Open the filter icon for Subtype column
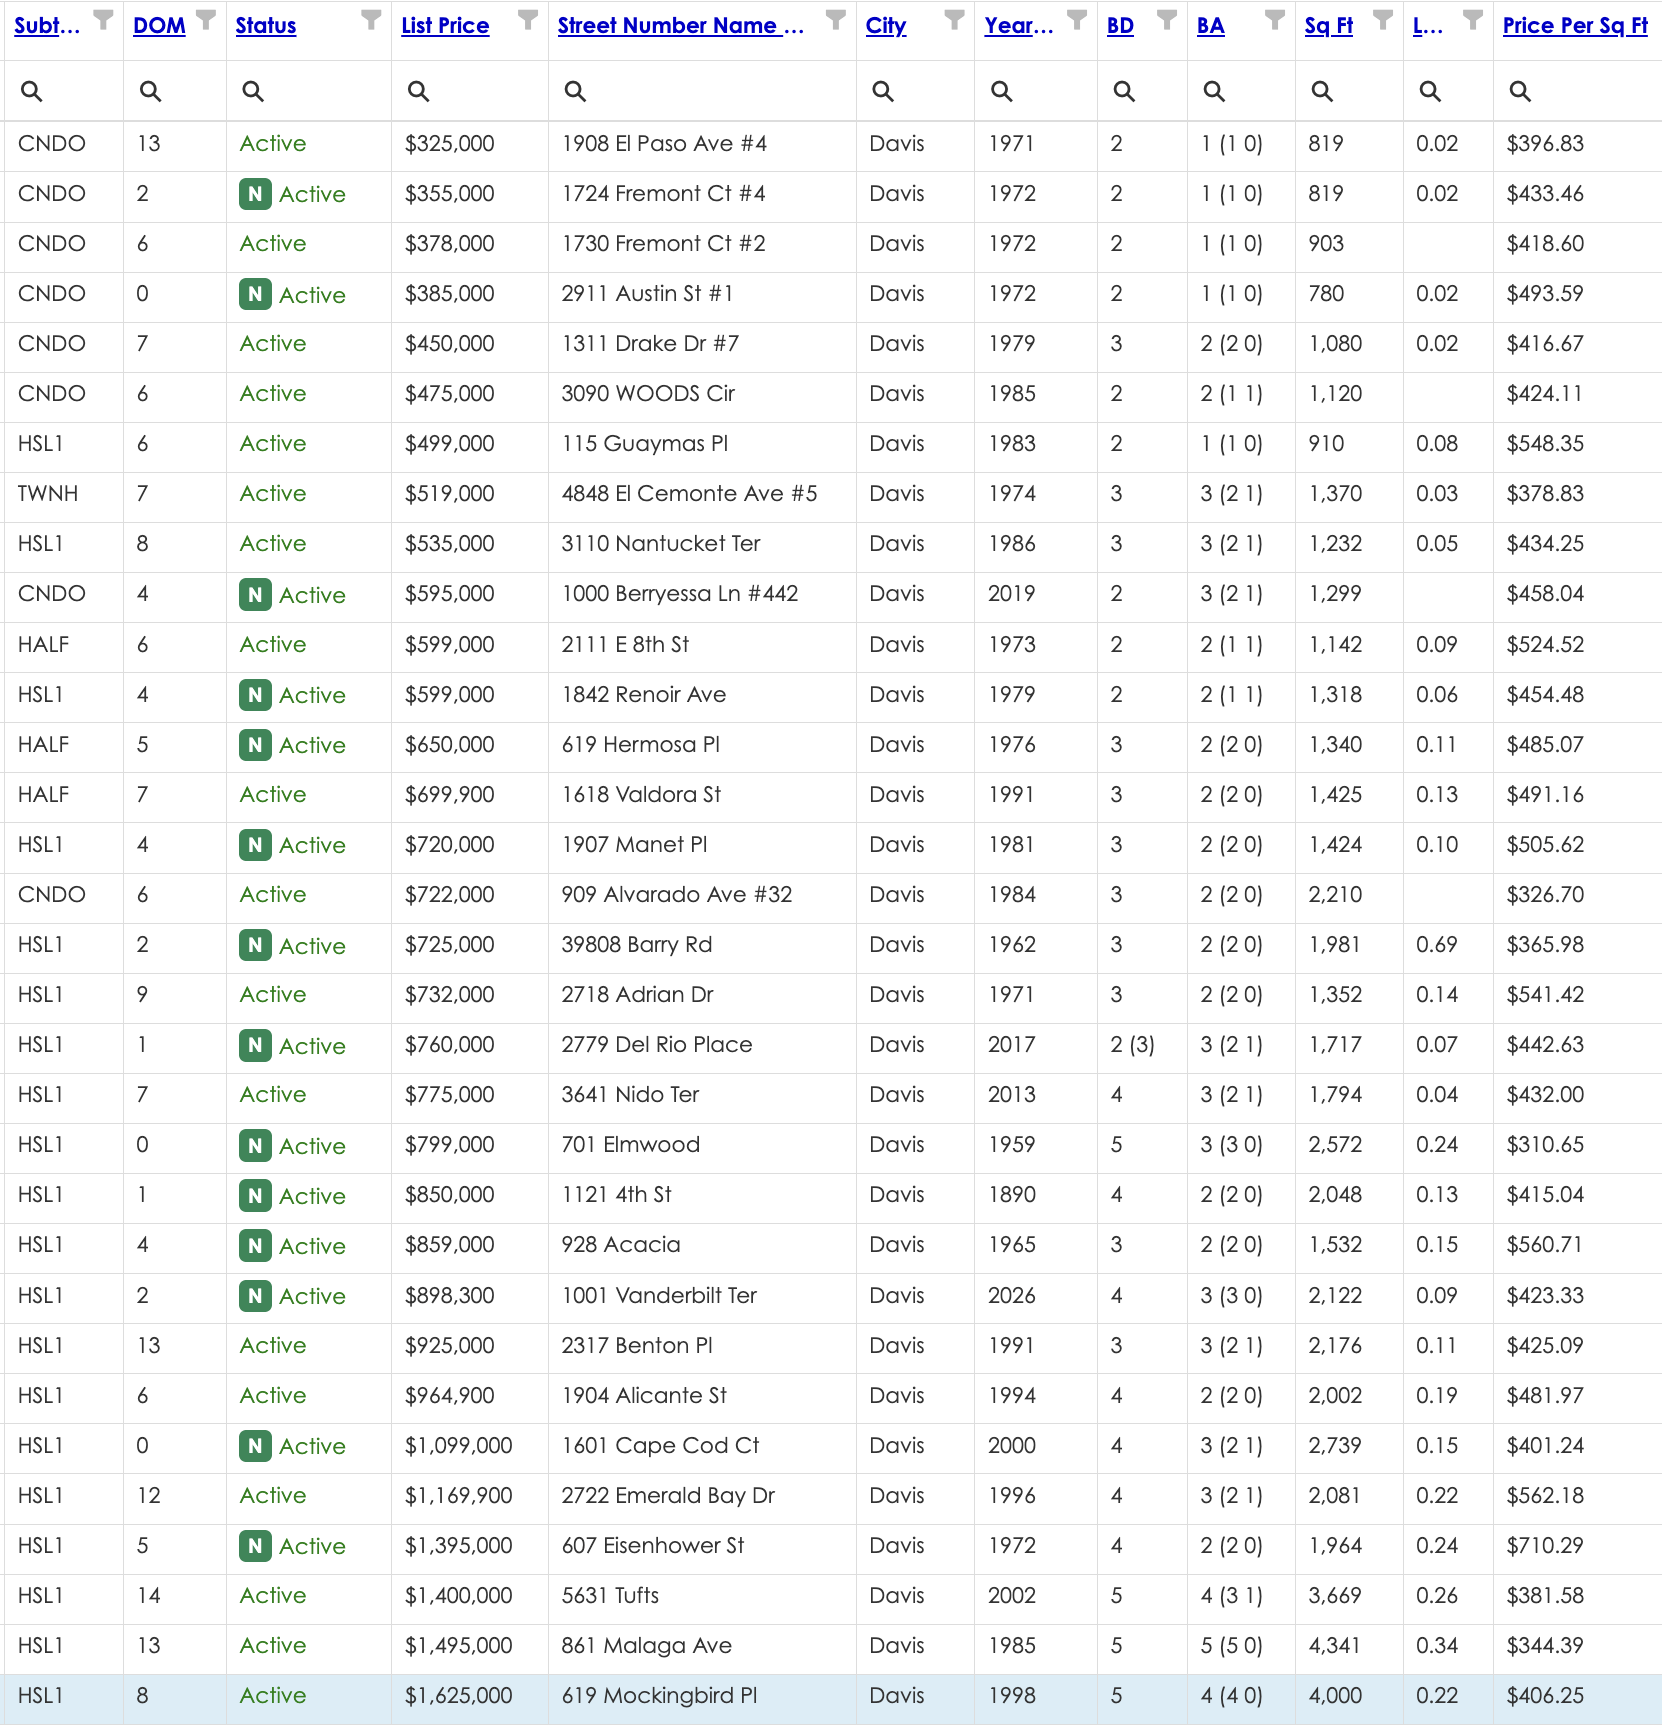This screenshot has width=1662, height=1728. (103, 19)
